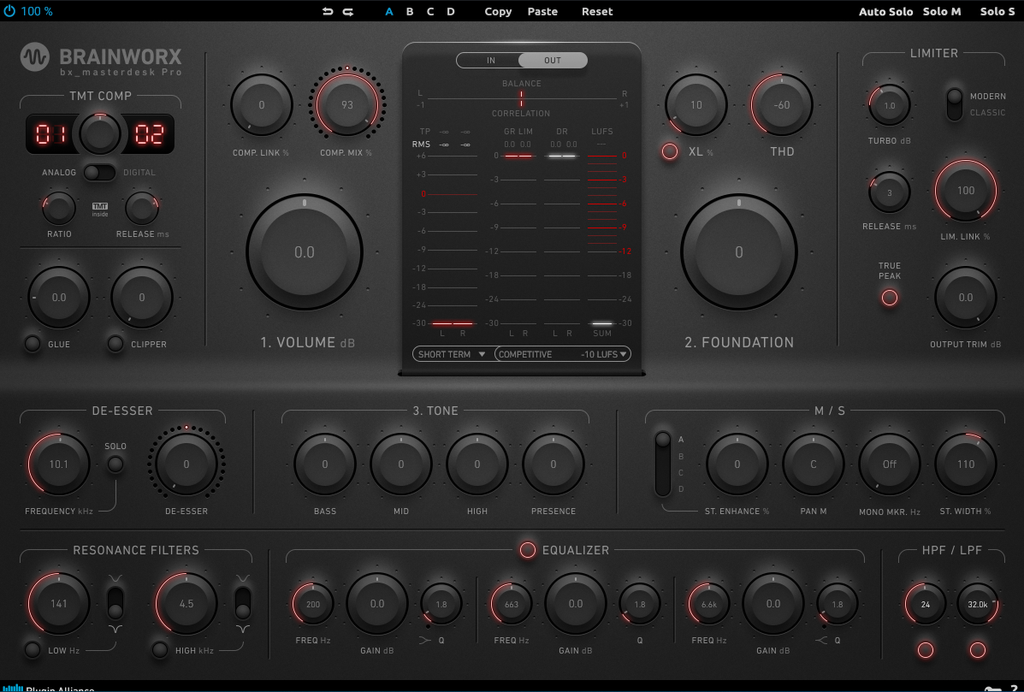Click the undo arrow icon
Screen dimensions: 1024x692
point(328,12)
